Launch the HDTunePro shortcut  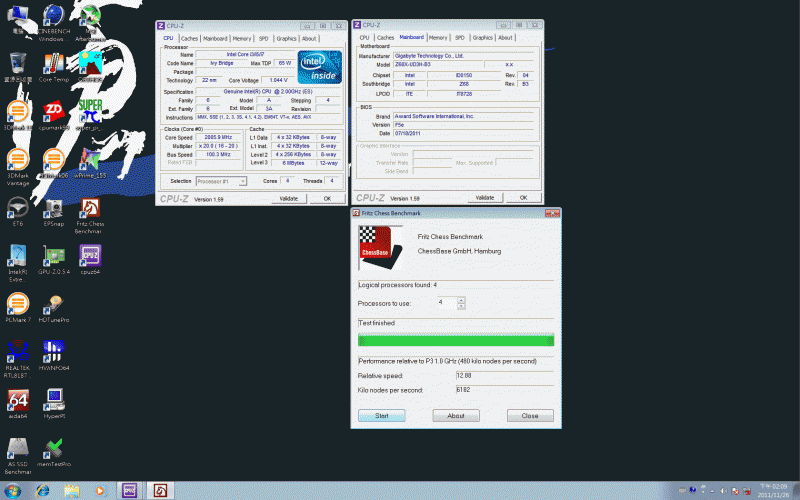(x=54, y=308)
